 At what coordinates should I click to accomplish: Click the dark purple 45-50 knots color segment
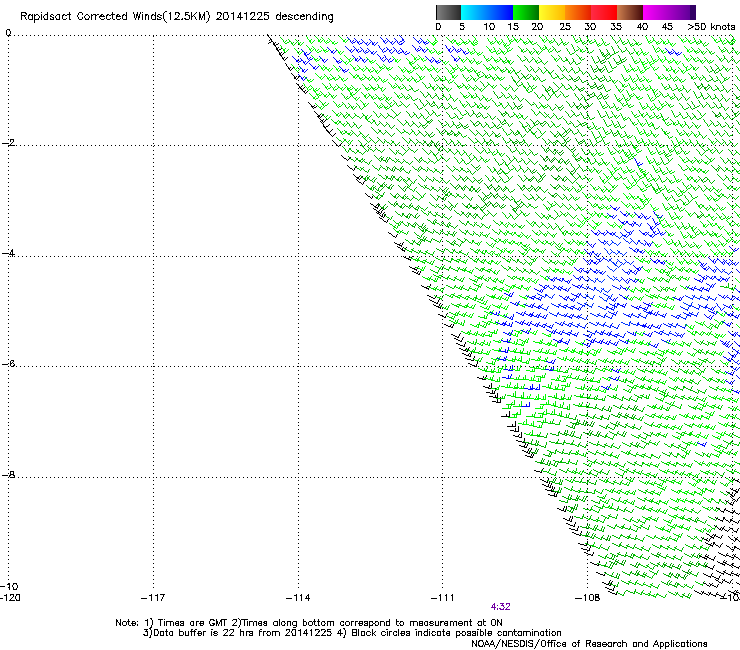point(682,12)
